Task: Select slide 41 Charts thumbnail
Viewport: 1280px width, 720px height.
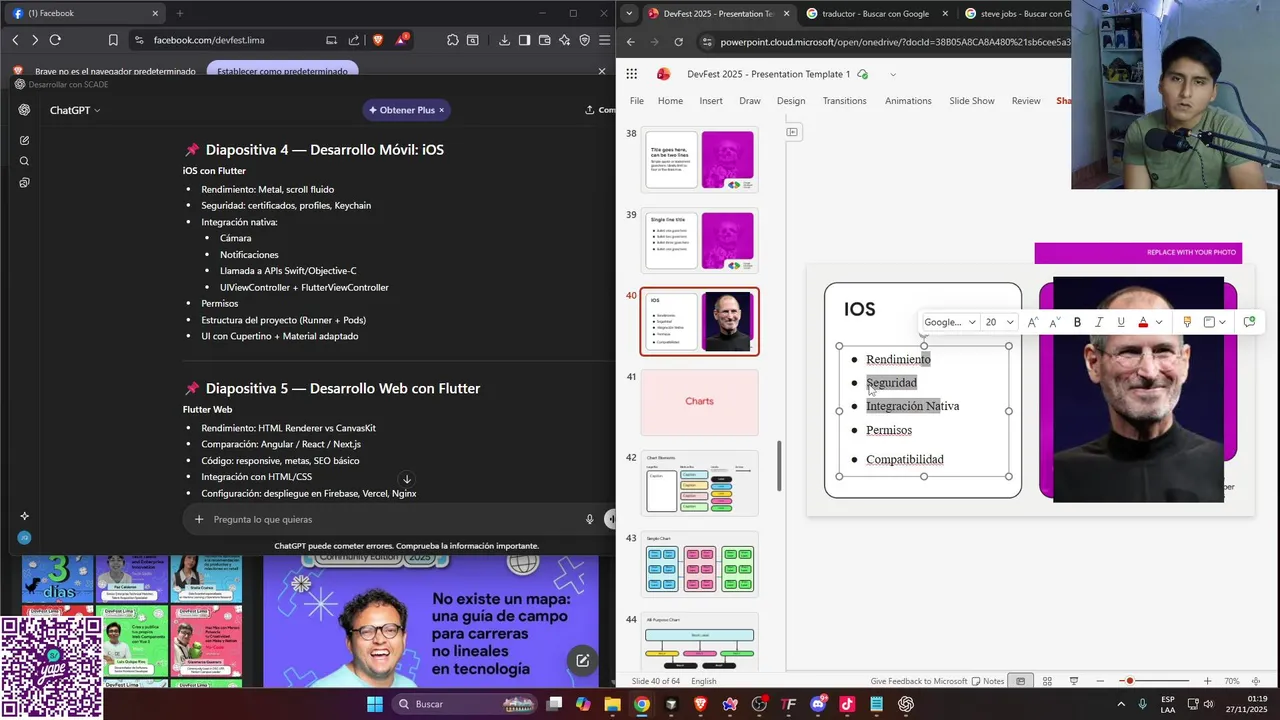Action: pyautogui.click(x=699, y=402)
